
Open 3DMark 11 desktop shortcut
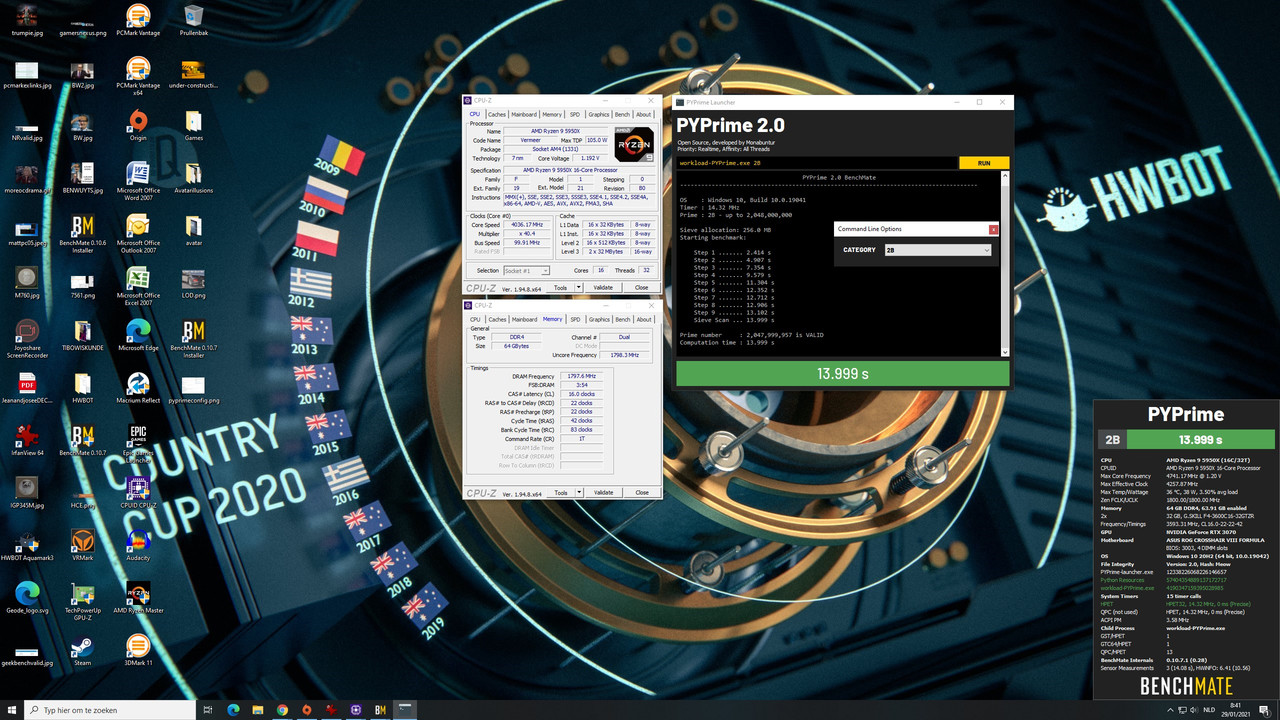pos(138,650)
